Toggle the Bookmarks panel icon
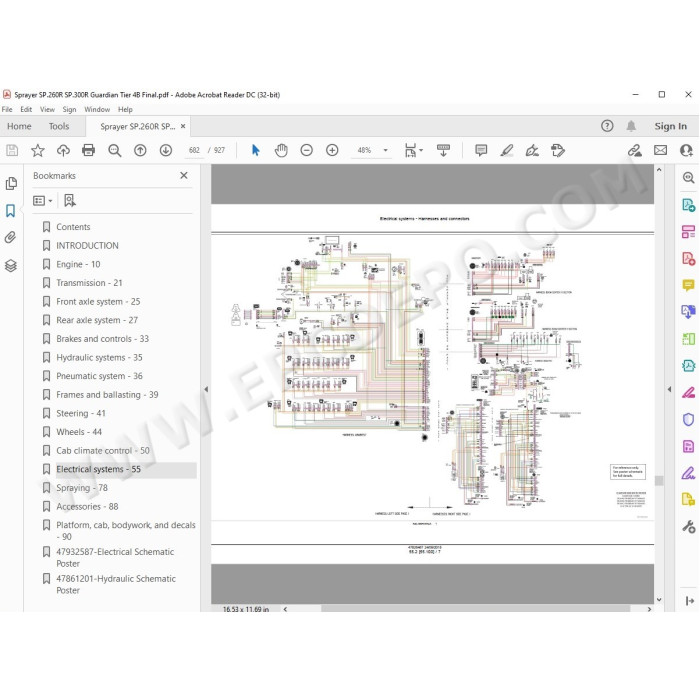 [x=11, y=211]
